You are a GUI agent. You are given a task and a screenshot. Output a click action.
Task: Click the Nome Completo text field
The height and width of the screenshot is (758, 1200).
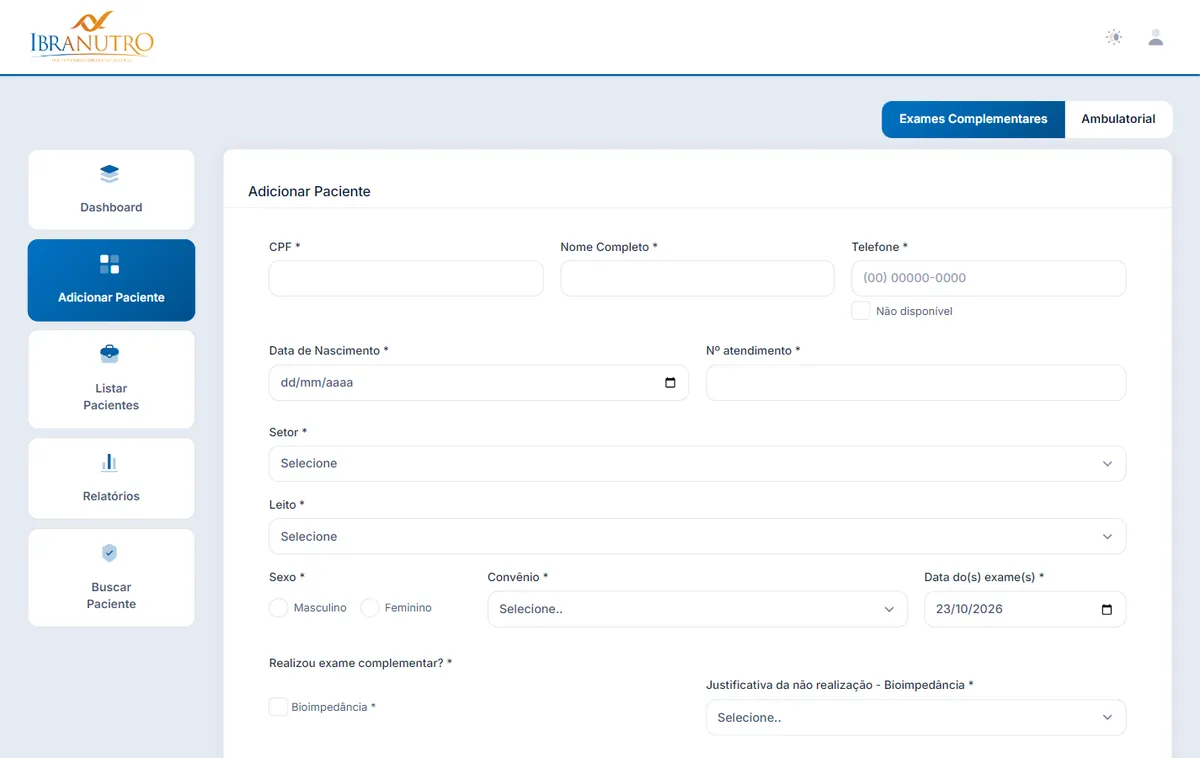coord(697,279)
